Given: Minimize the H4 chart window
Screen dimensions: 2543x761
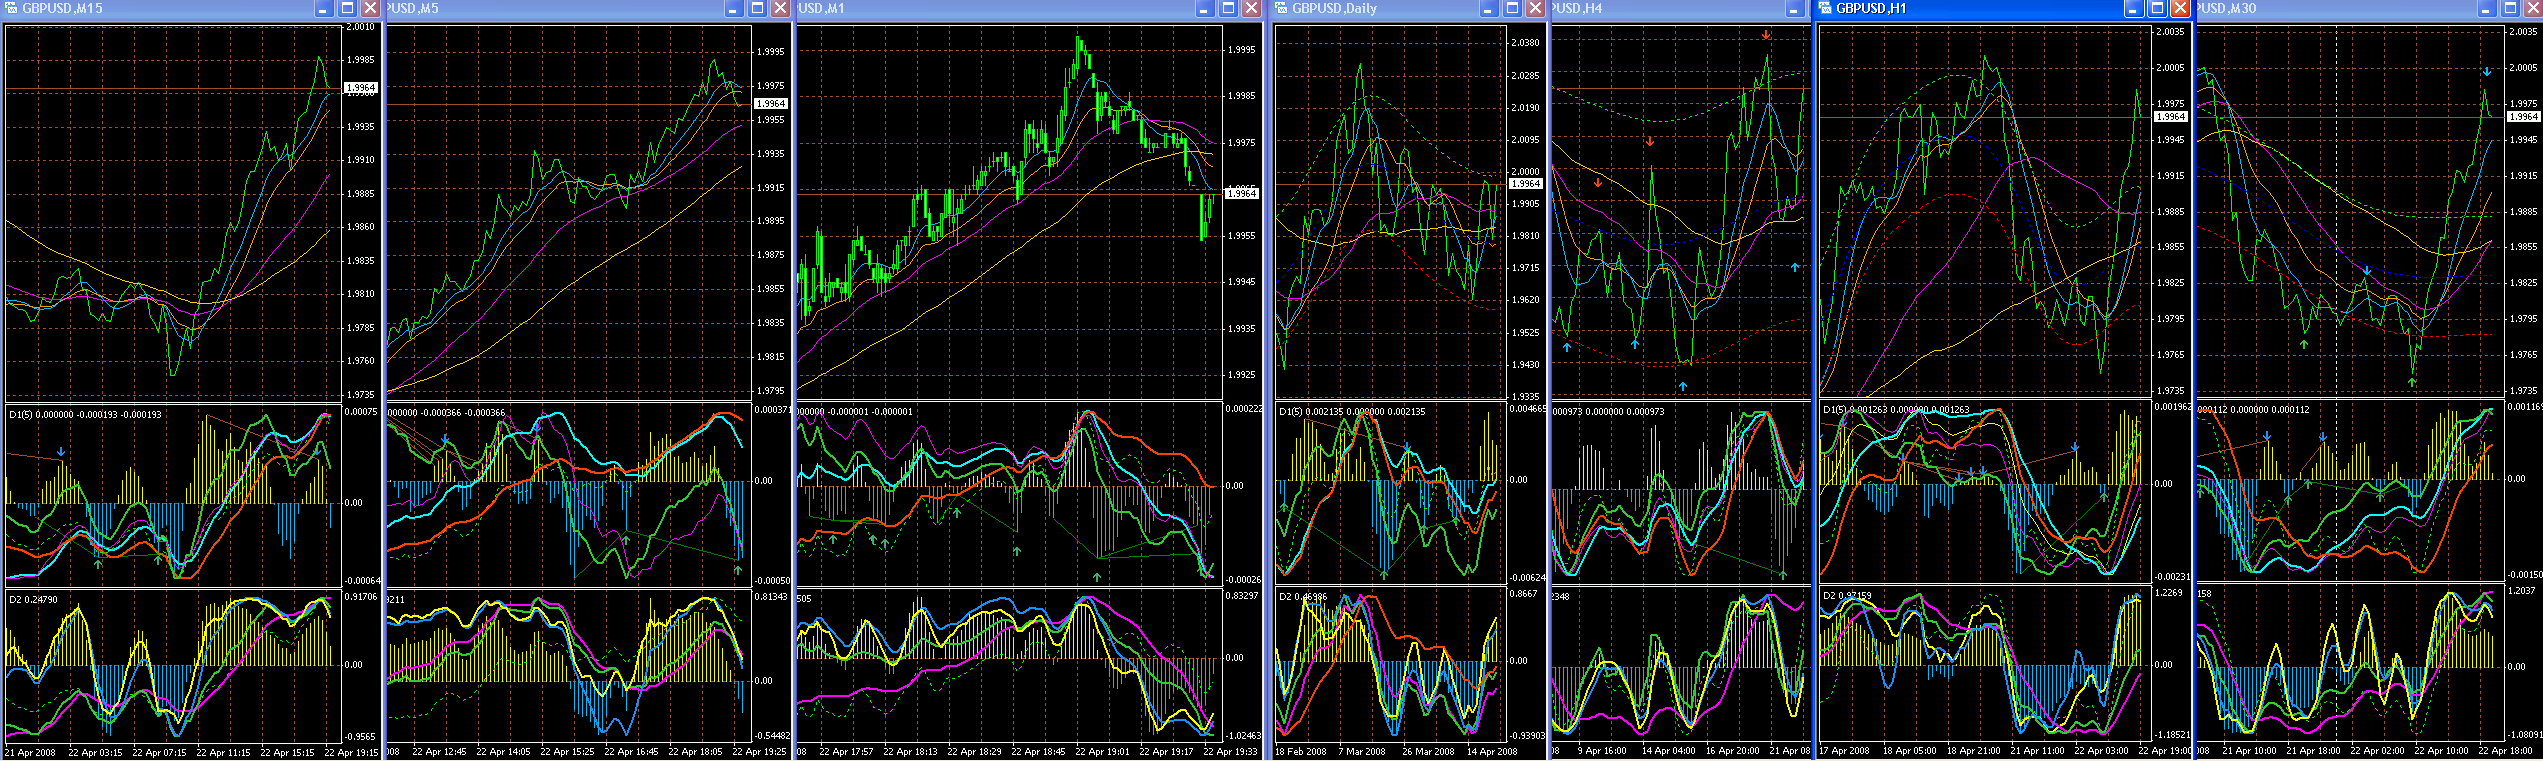Looking at the screenshot, I should [x=1794, y=8].
